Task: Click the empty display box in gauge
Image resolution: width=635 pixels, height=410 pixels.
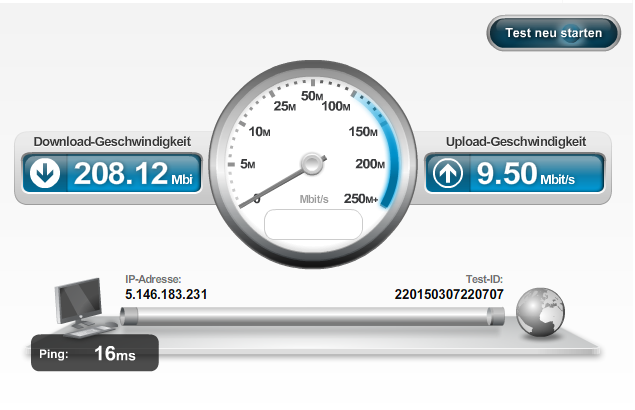Action: point(313,224)
